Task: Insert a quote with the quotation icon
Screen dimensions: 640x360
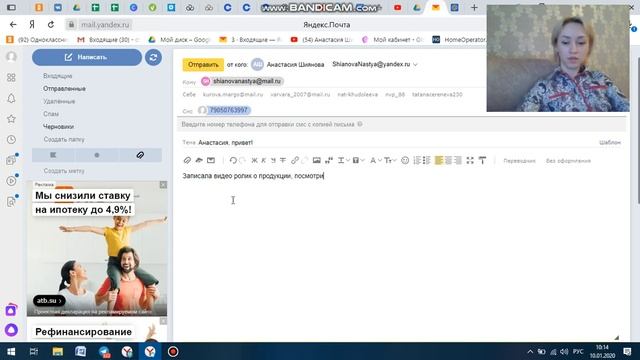Action: [x=329, y=160]
